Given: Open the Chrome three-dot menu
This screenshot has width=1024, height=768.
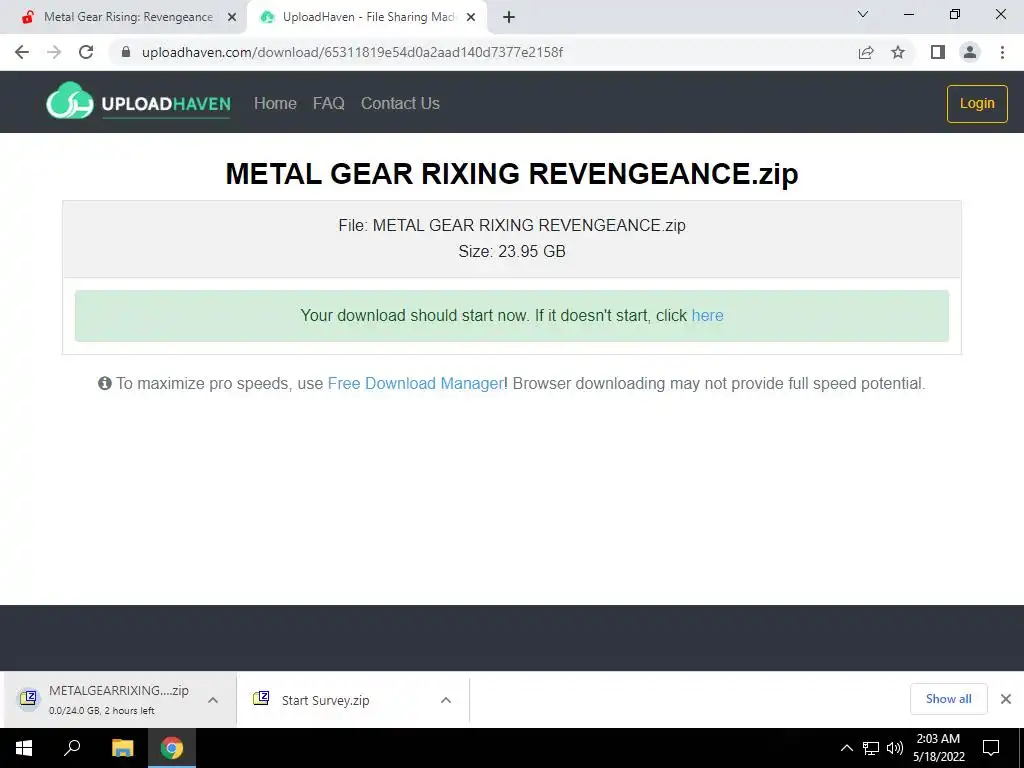Looking at the screenshot, I should 1002,52.
